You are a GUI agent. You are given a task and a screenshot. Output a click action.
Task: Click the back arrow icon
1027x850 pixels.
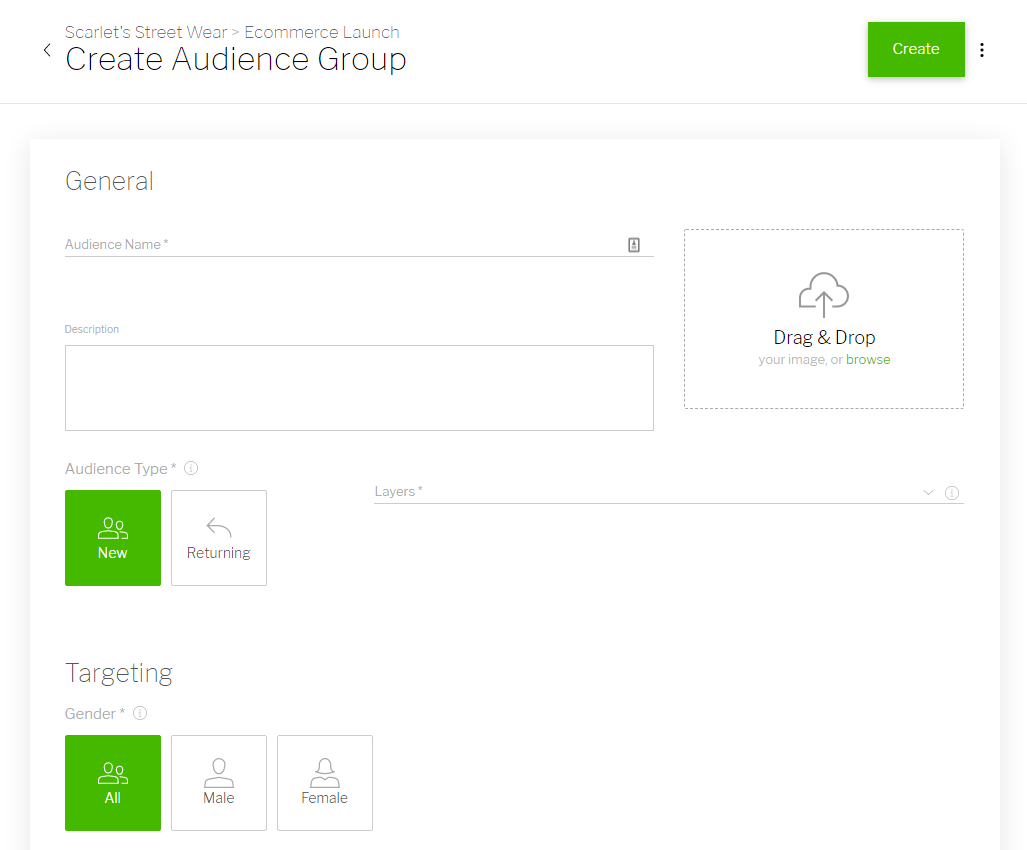pos(47,50)
